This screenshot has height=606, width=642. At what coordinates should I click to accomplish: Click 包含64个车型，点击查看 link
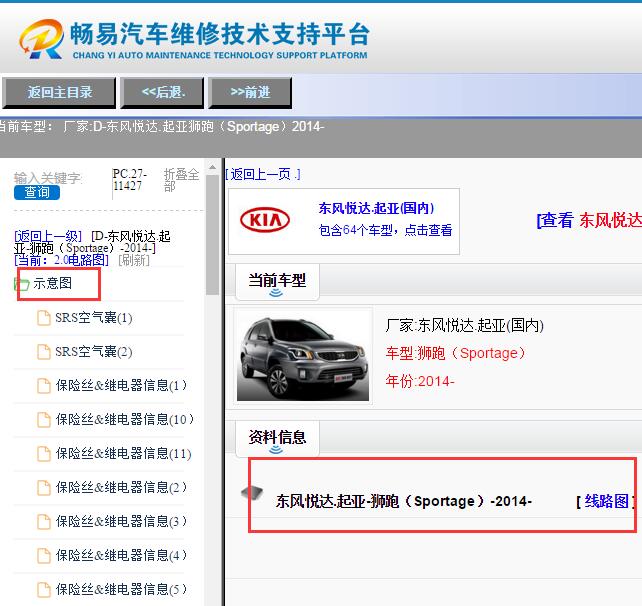click(x=385, y=230)
